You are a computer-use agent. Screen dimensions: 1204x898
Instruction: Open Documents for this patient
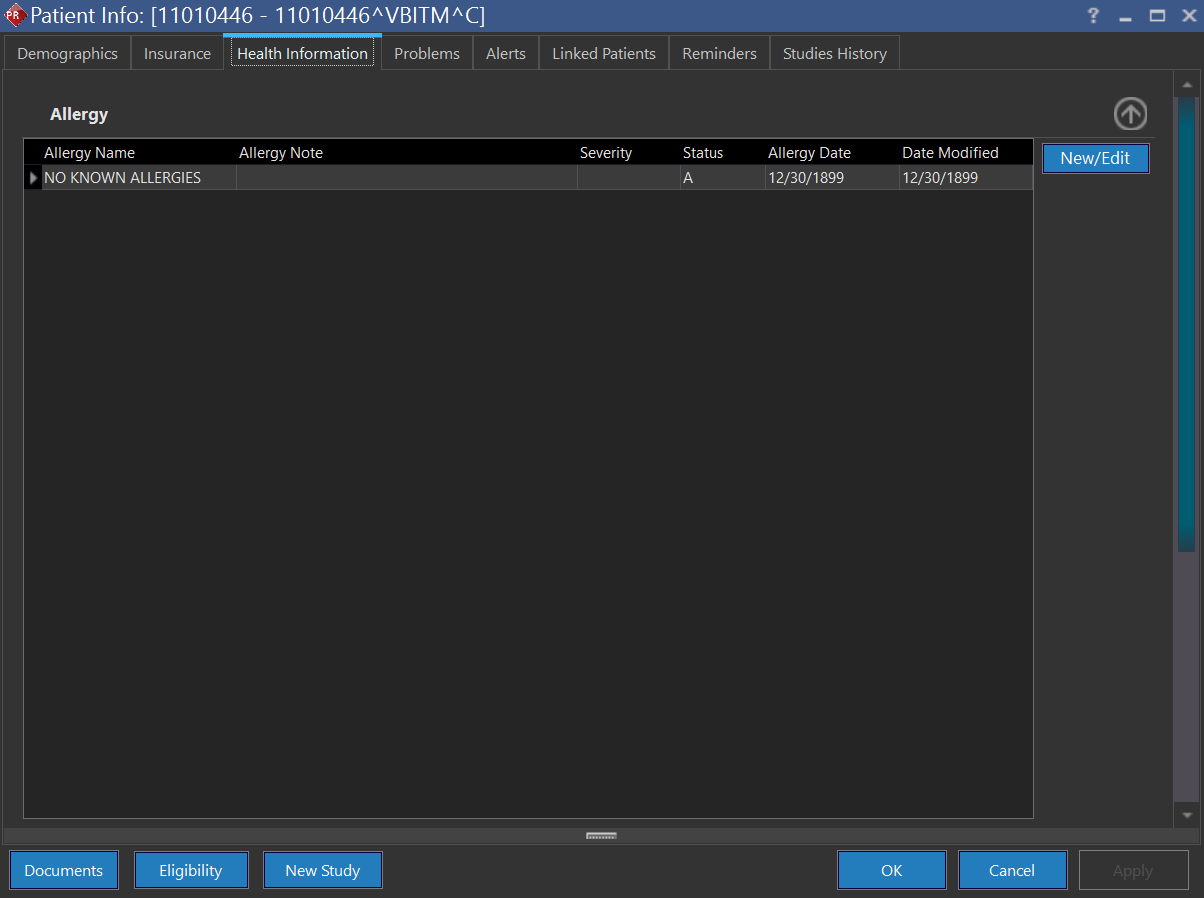tap(64, 870)
